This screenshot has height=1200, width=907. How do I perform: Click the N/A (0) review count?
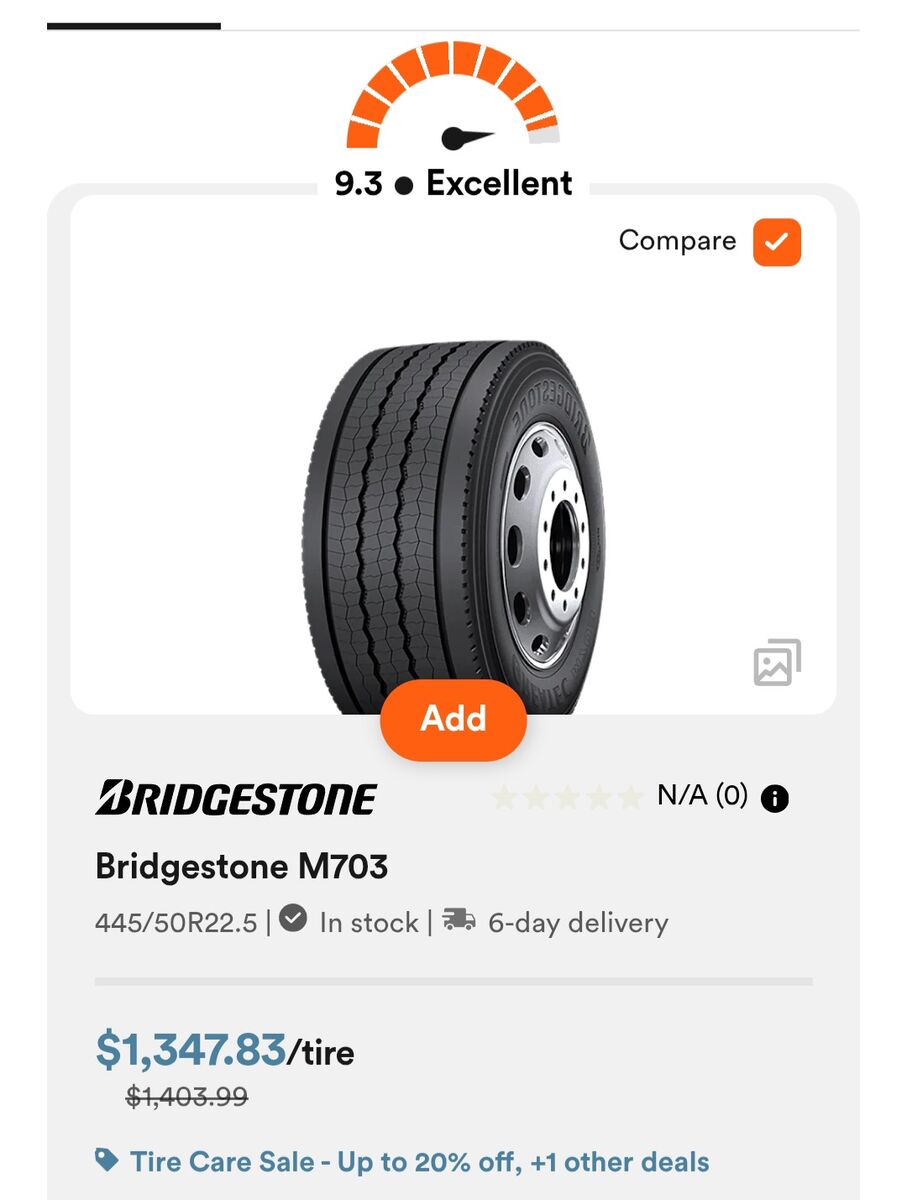(x=702, y=796)
